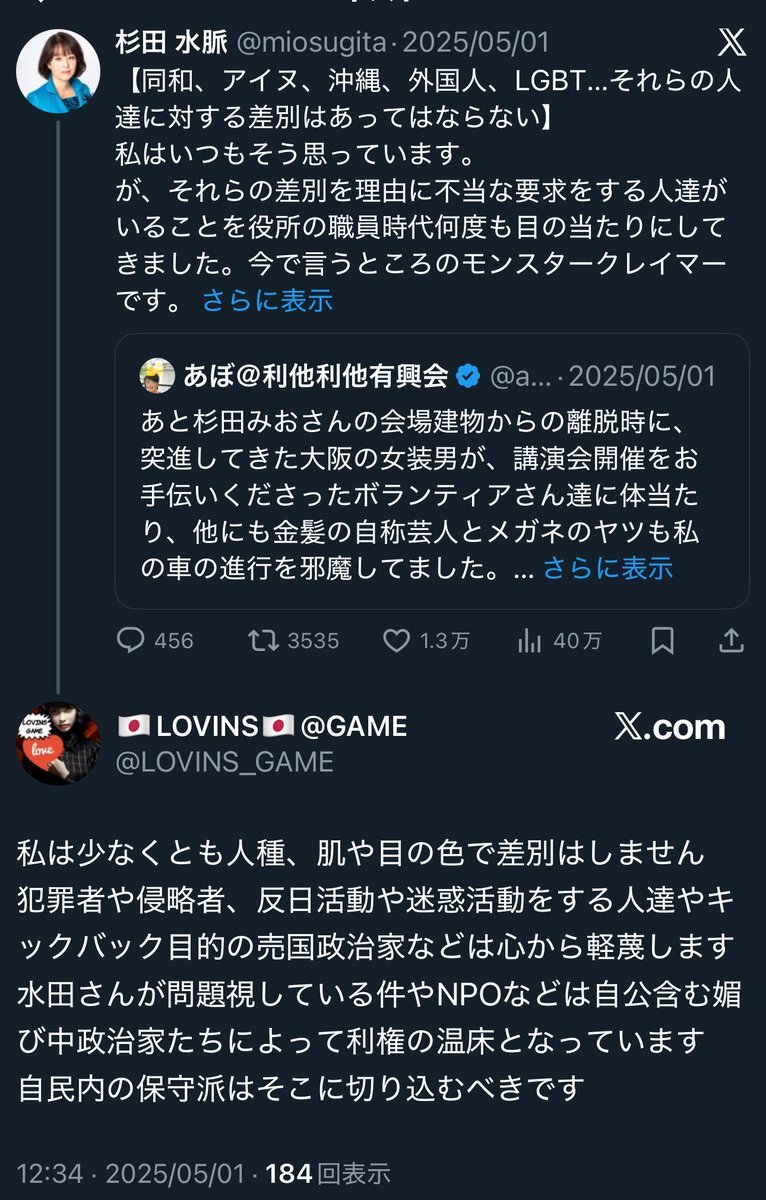Screen dimensions: 766x1200
Task: Click the blue verified badge on quoted tweet
Action: coord(467,376)
